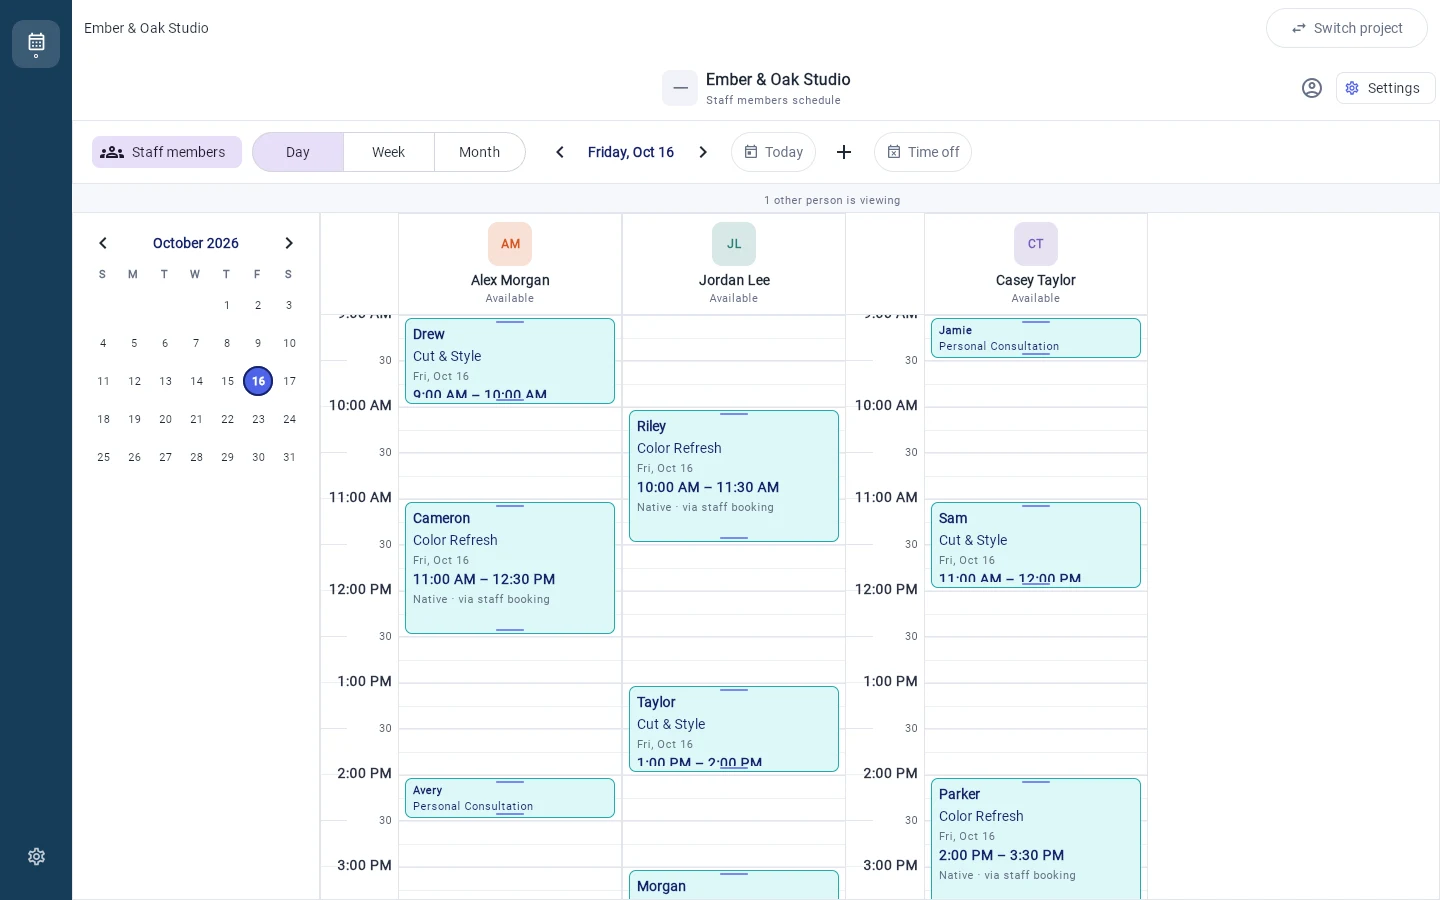This screenshot has height=900, width=1440.
Task: Switch to Day view
Action: (298, 152)
